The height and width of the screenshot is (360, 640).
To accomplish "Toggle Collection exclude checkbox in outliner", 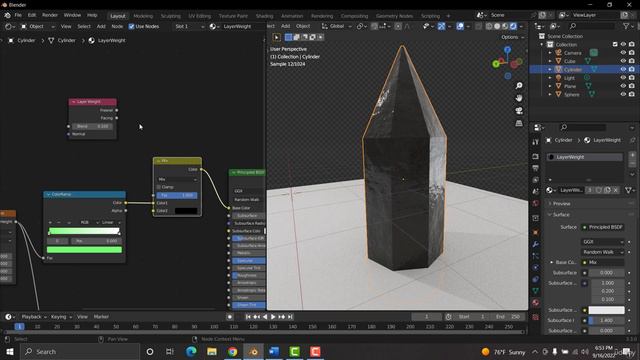I will (x=615, y=44).
